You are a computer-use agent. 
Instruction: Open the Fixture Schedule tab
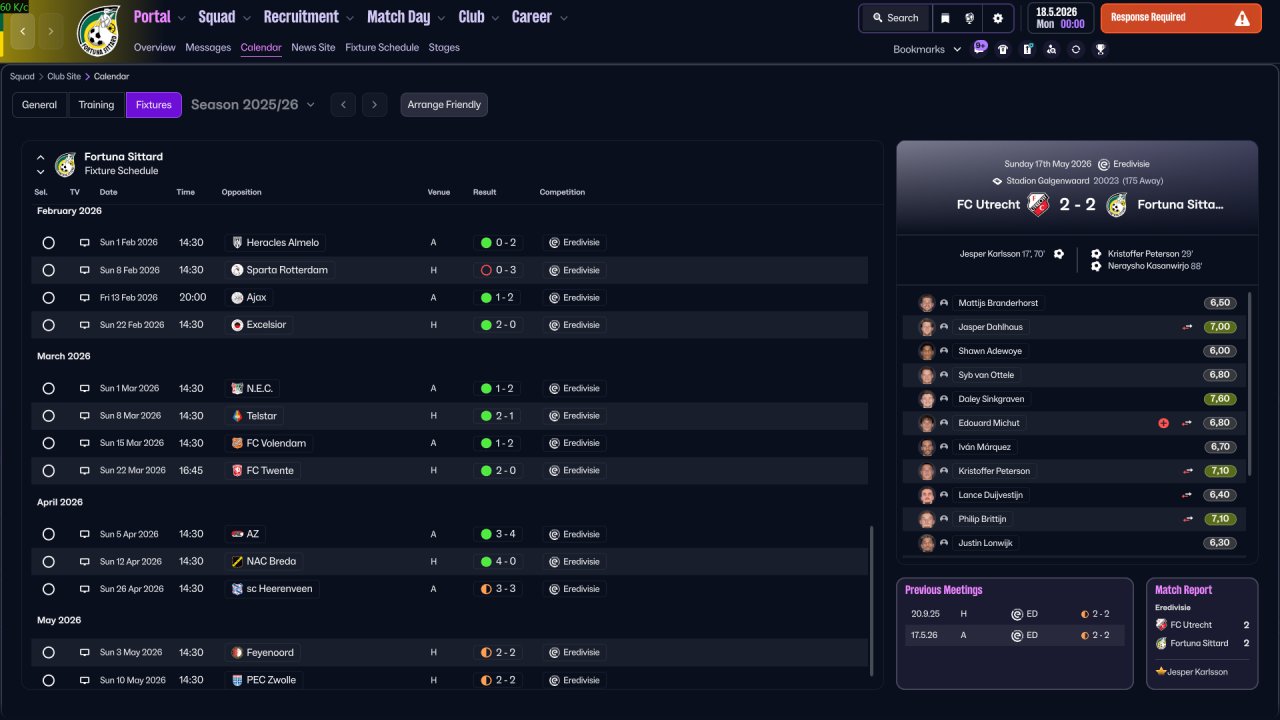point(382,48)
